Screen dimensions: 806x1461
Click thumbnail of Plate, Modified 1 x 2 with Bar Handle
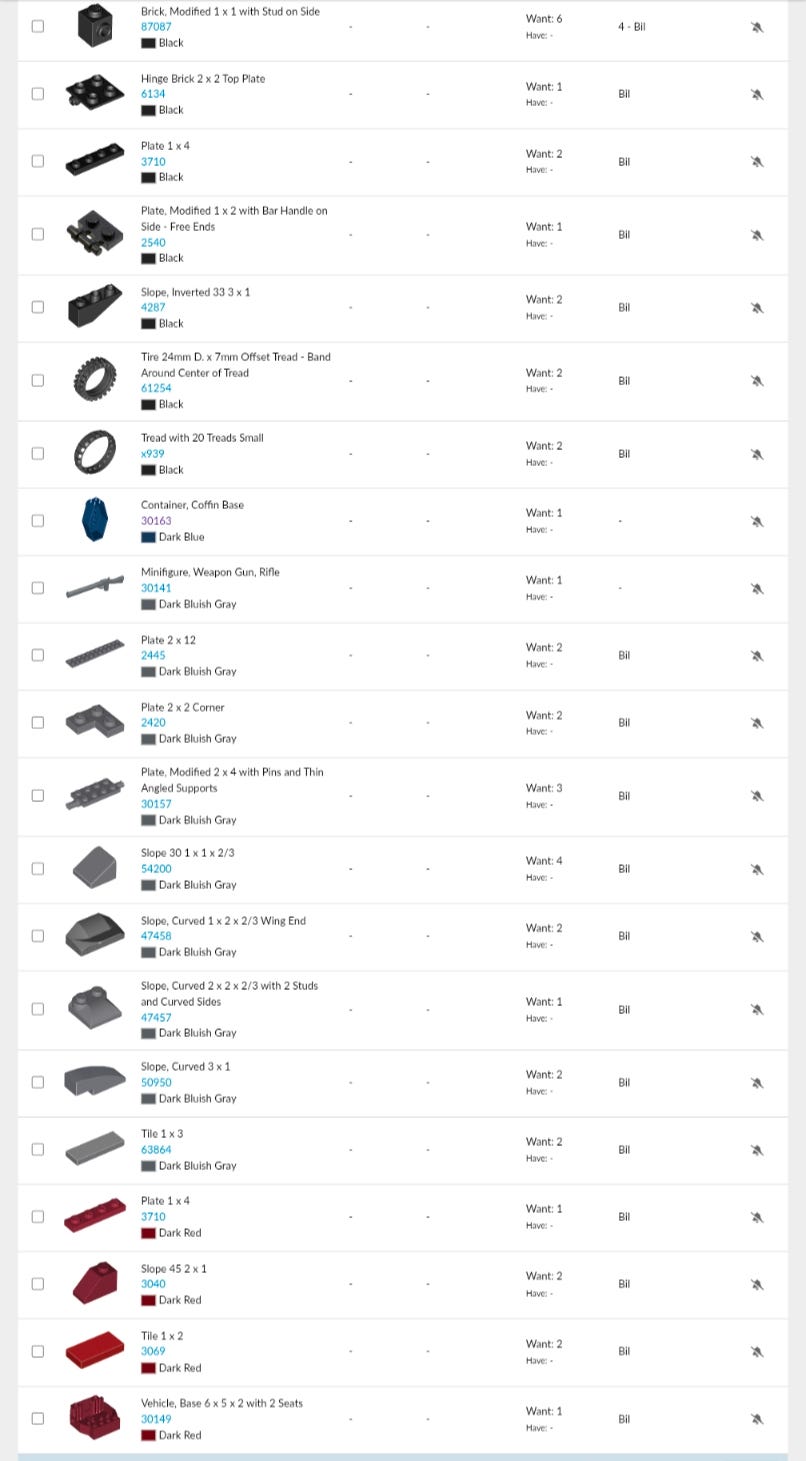tap(95, 234)
